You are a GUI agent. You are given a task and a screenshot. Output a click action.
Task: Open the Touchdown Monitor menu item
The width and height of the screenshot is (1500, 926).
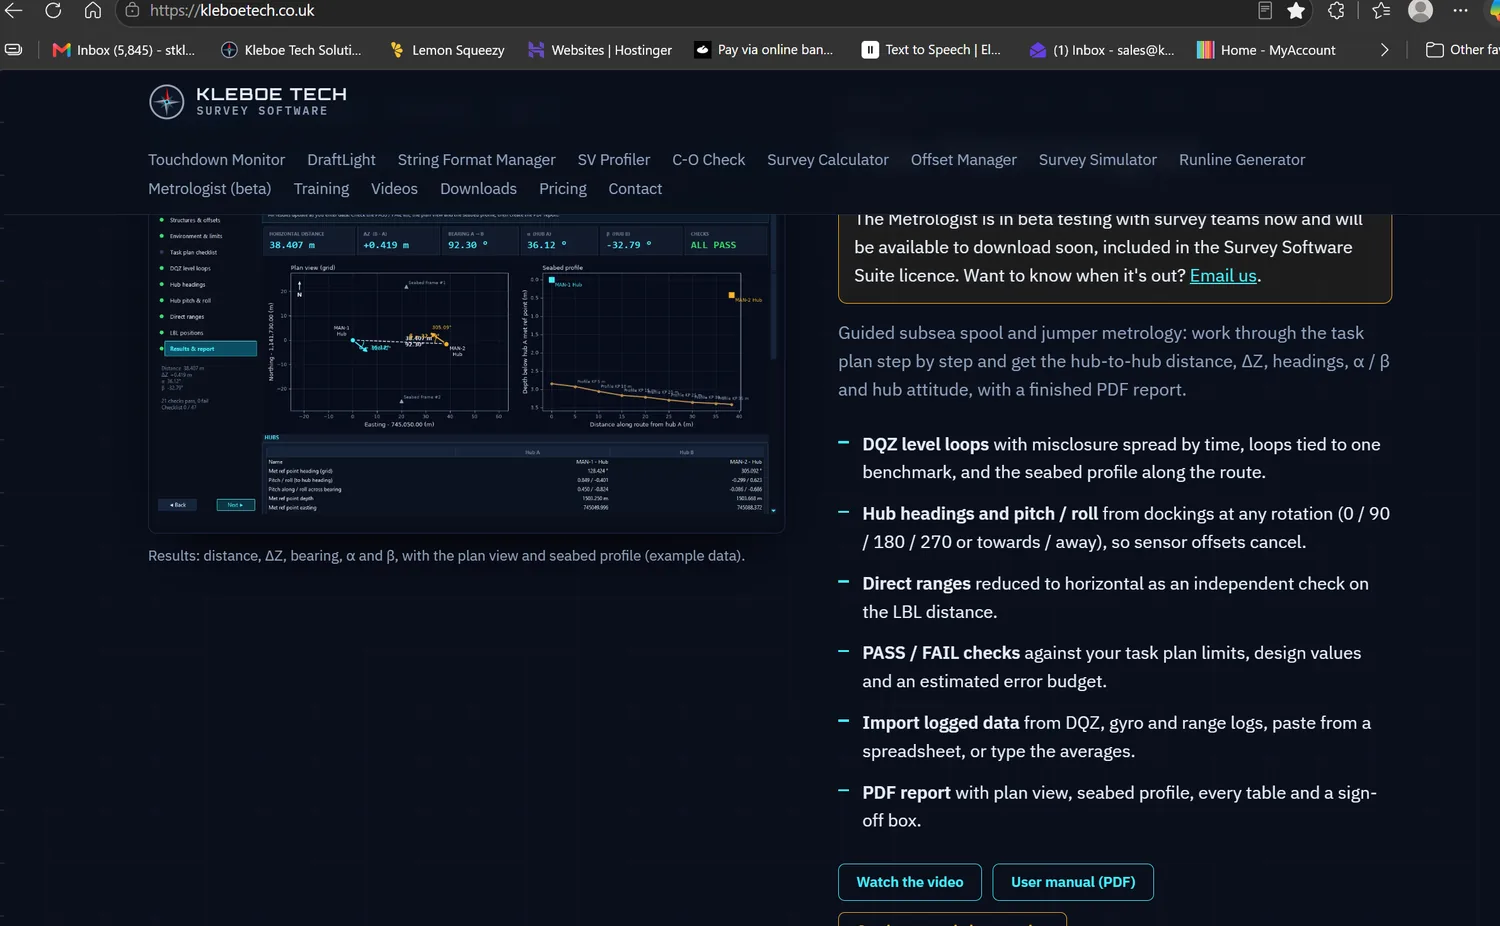216,160
